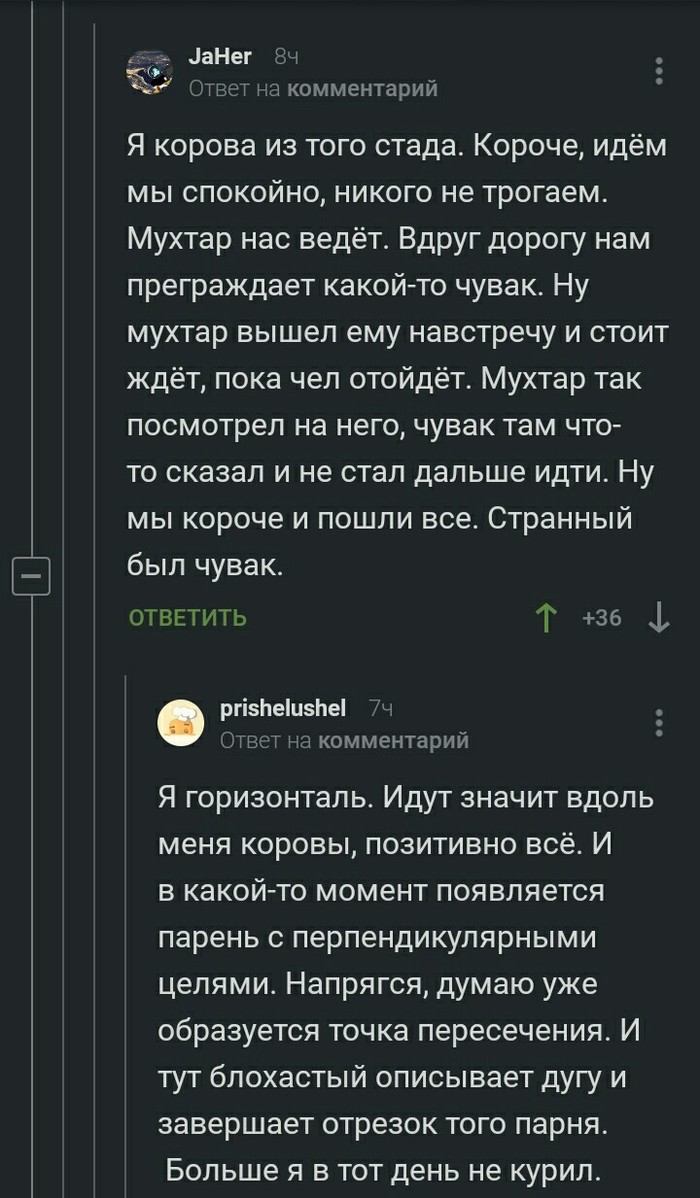This screenshot has width=700, height=1198.
Task: Downvote JaHer's comment with the down arrow
Action: click(x=658, y=619)
